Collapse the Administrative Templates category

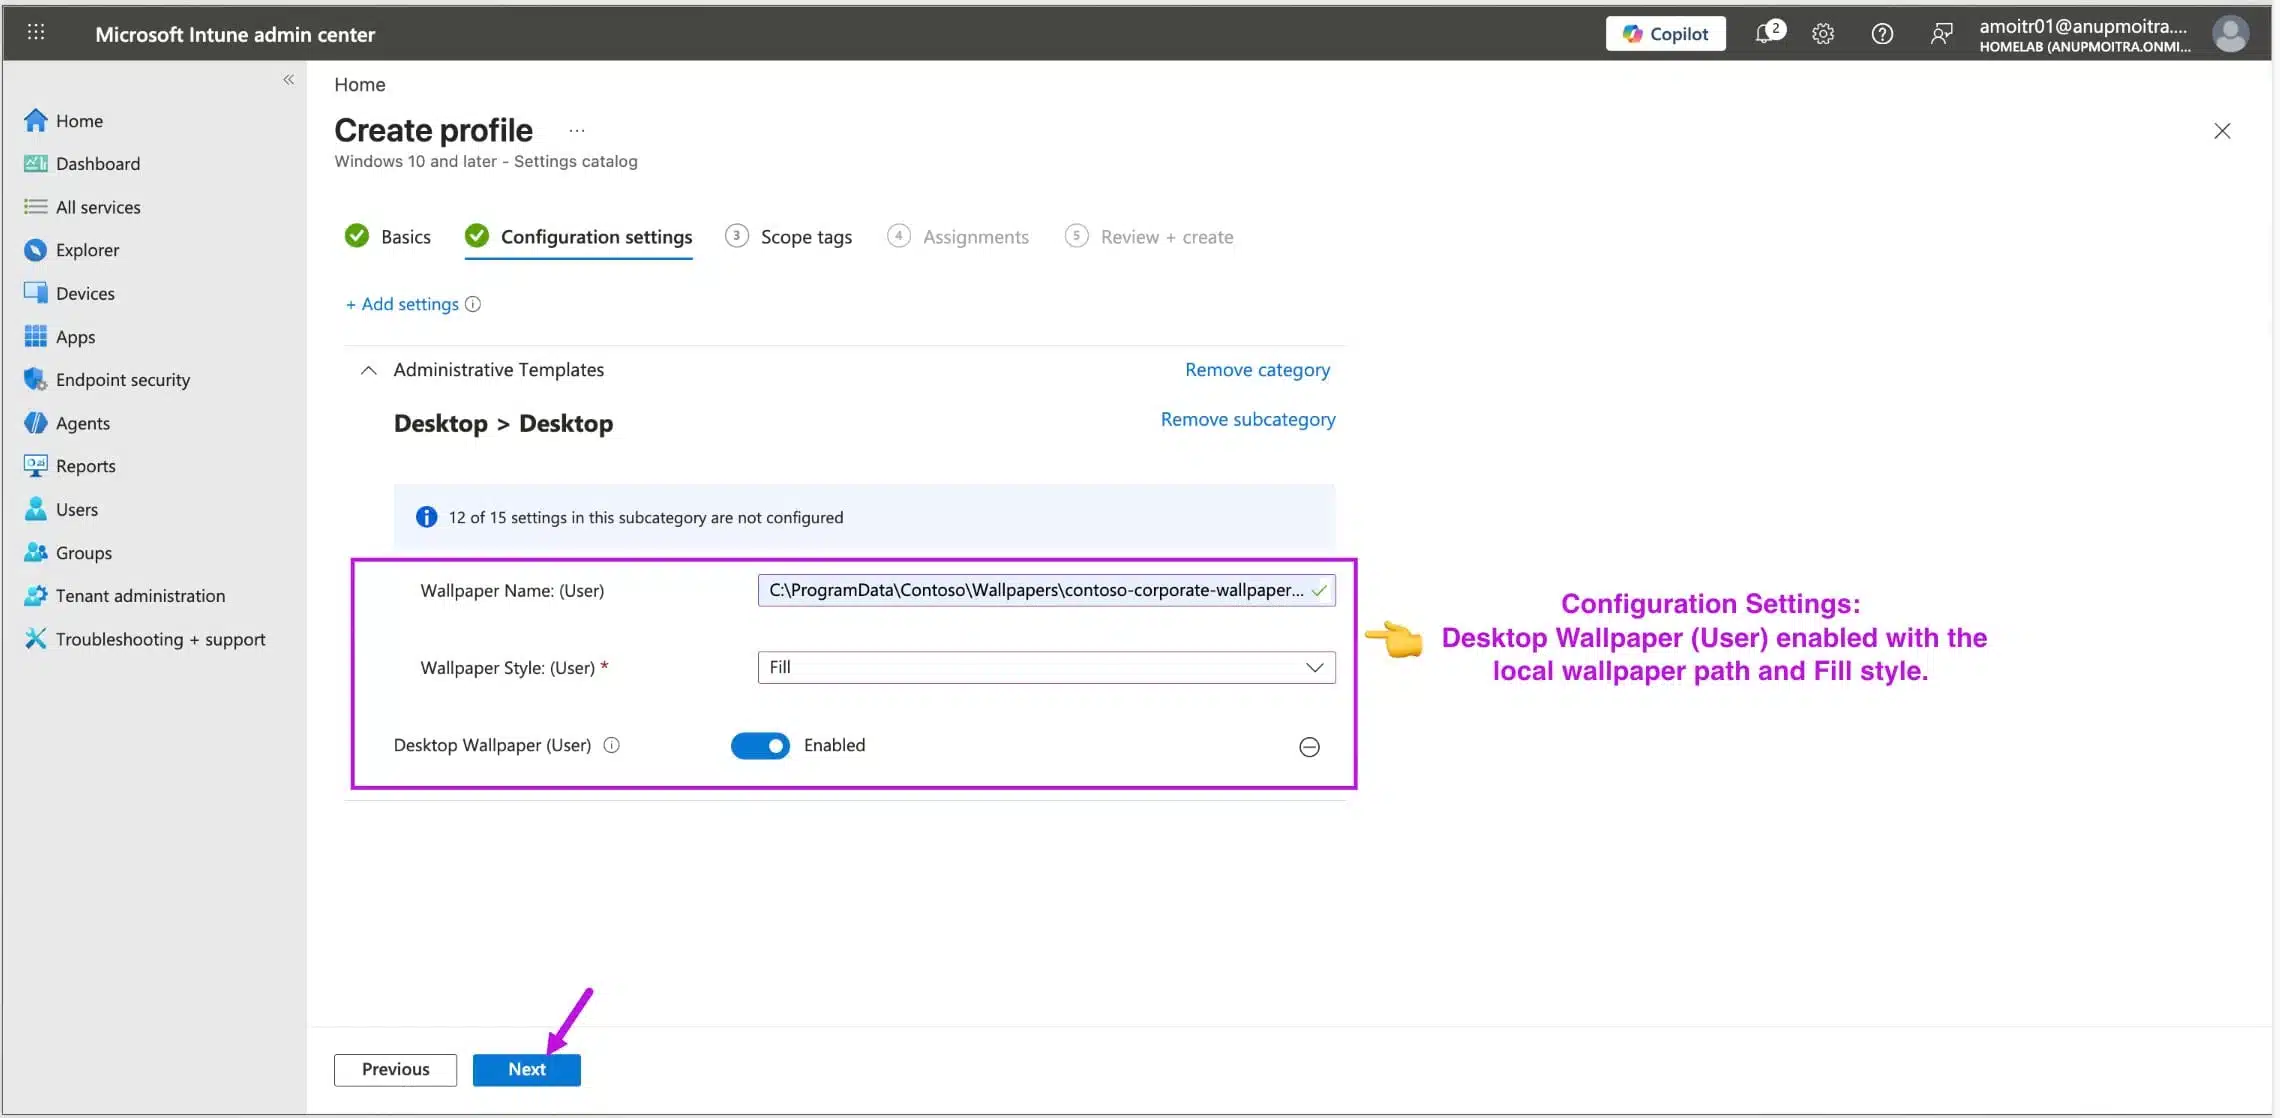tap(368, 370)
